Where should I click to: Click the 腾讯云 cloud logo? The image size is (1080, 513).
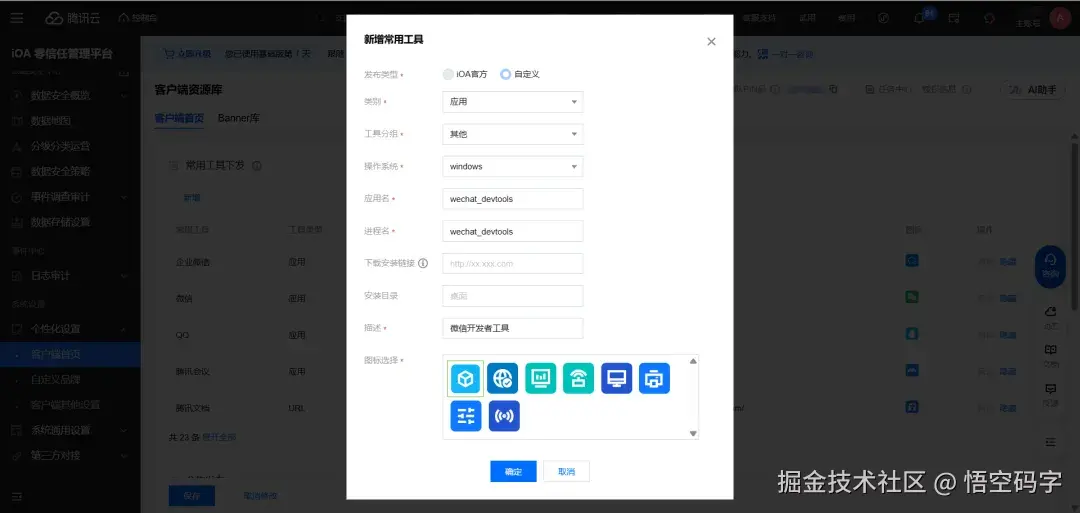tap(73, 19)
